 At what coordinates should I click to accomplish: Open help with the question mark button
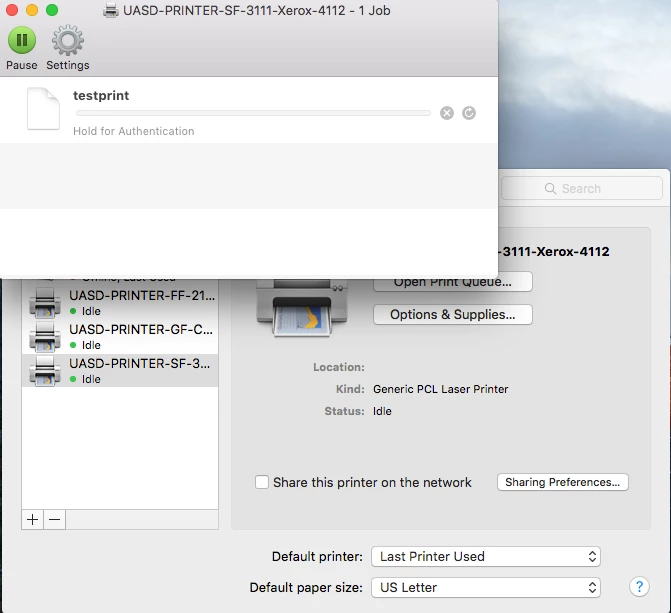pos(639,586)
